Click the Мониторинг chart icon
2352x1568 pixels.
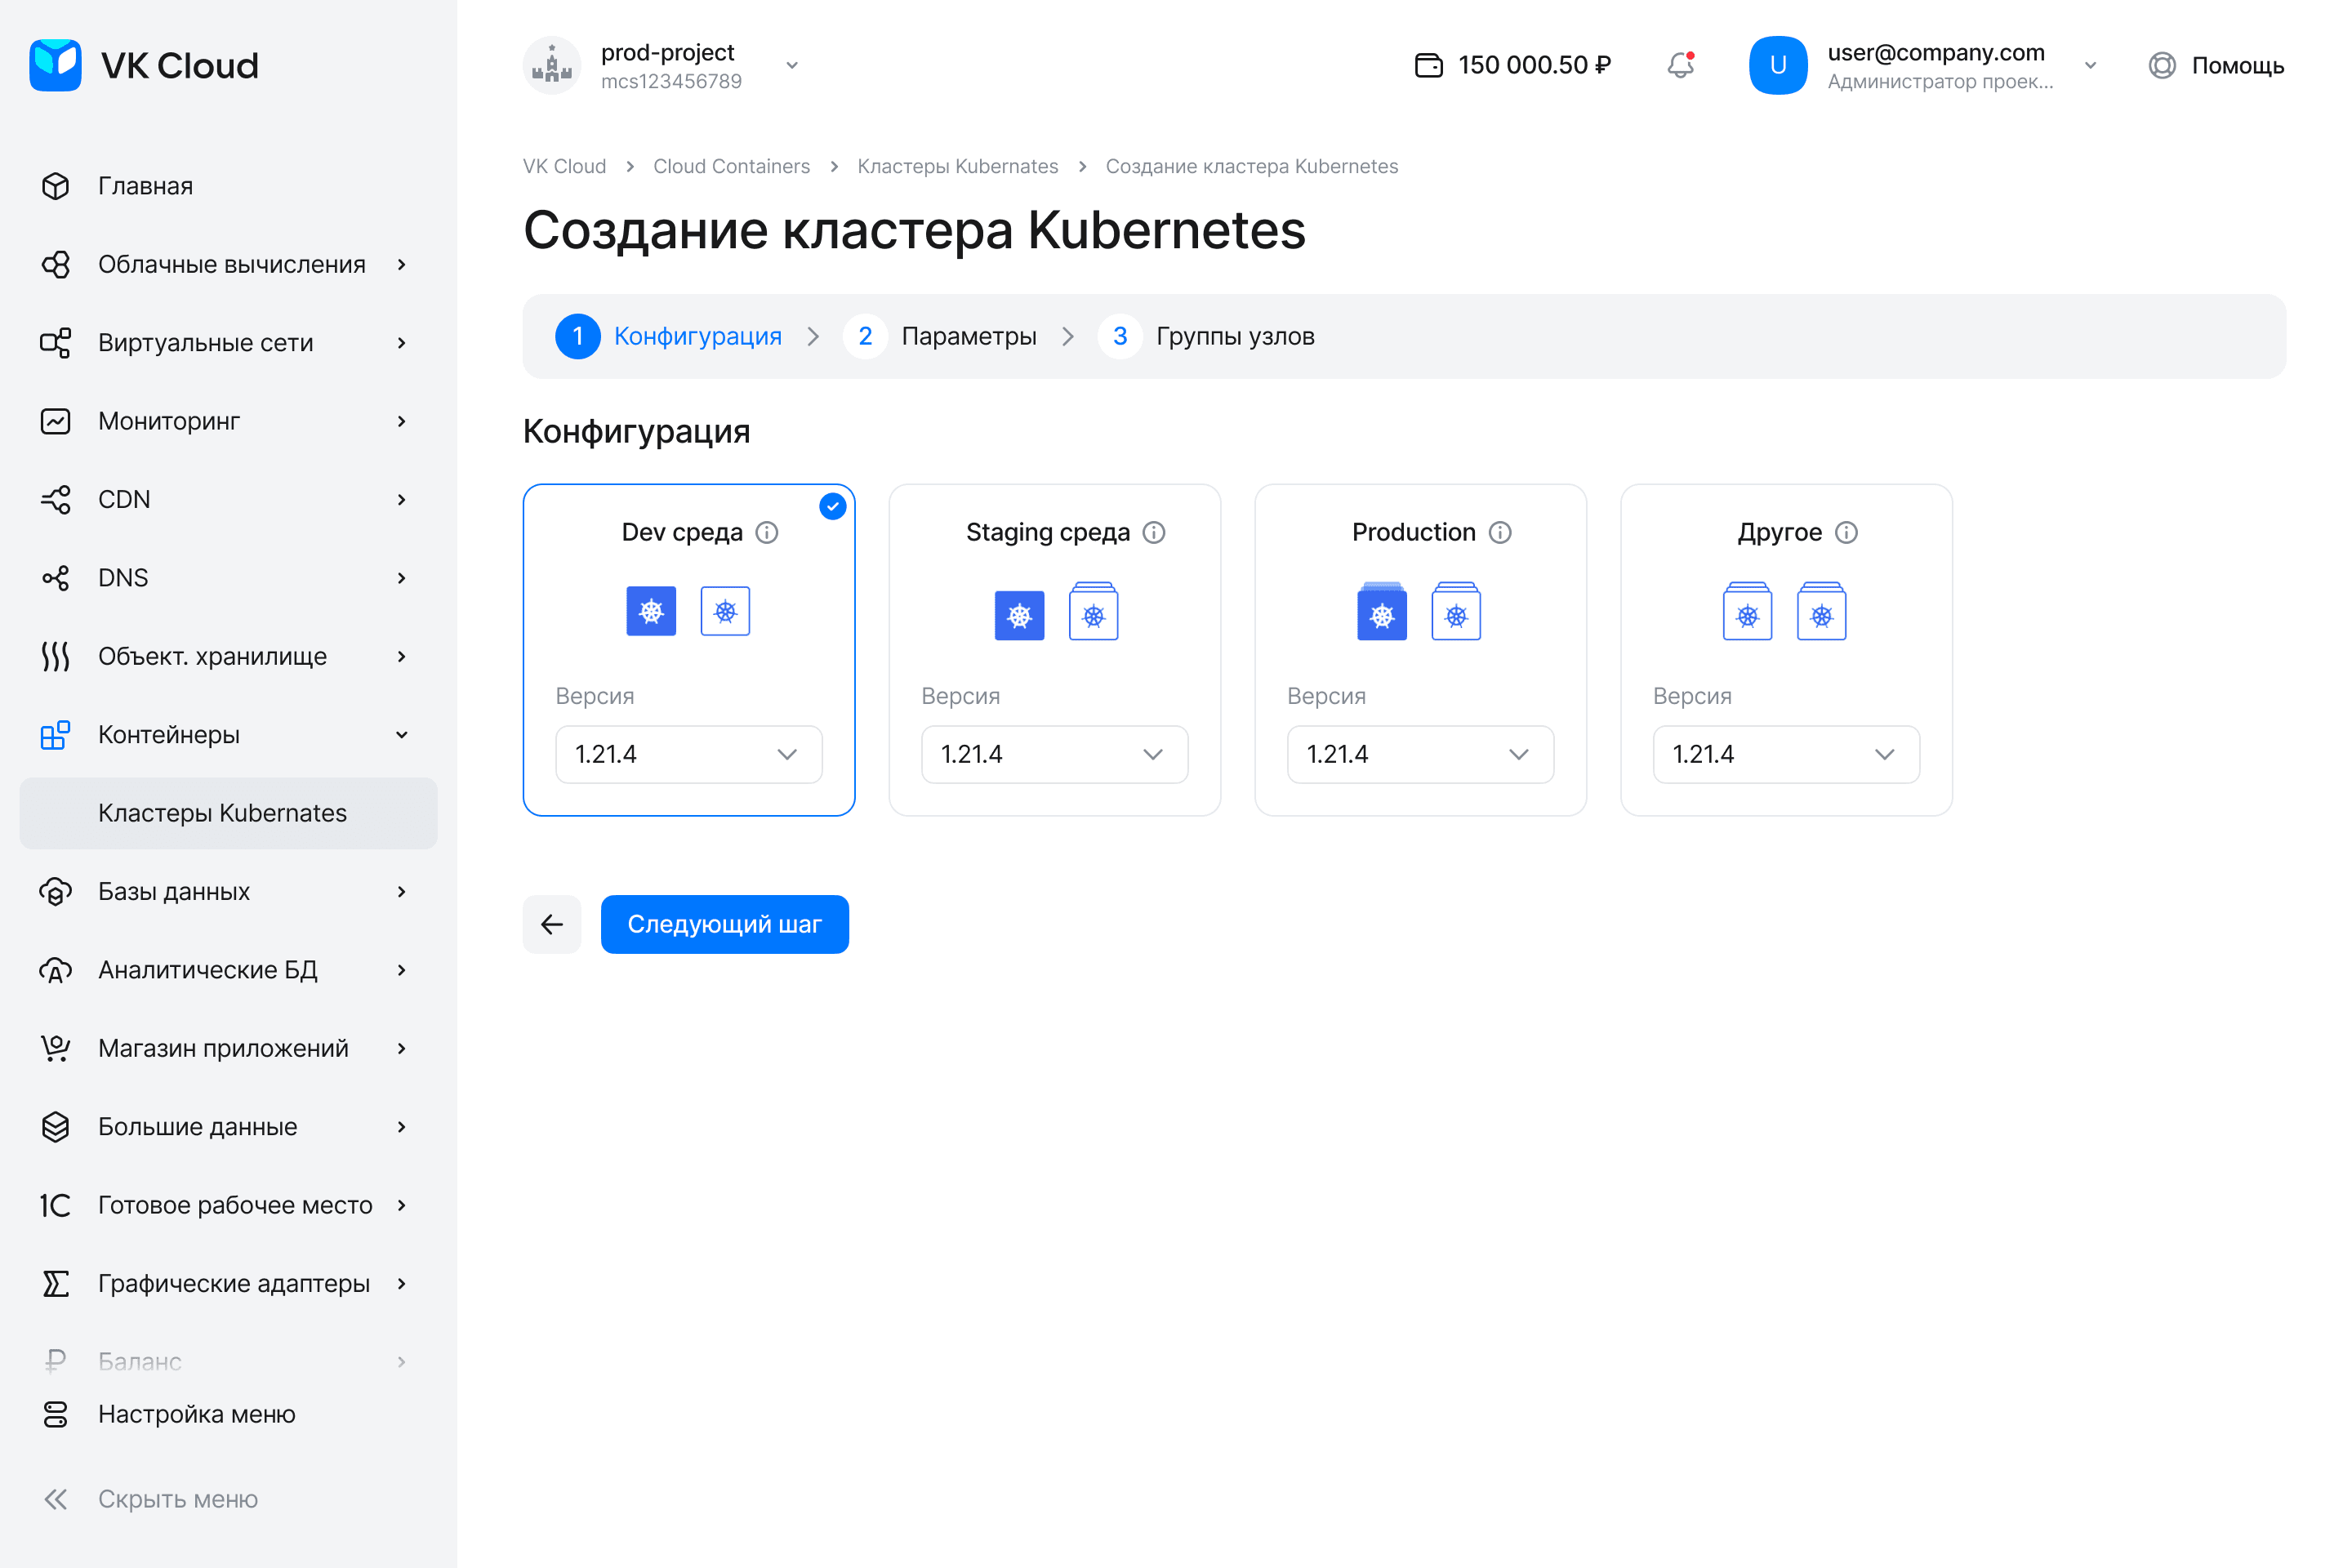(x=55, y=421)
